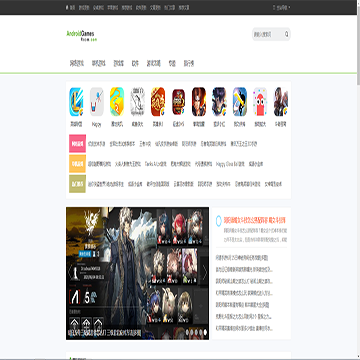Open the armored warrior game icon at row end
This screenshot has width=360, height=360.
pyautogui.click(x=281, y=102)
